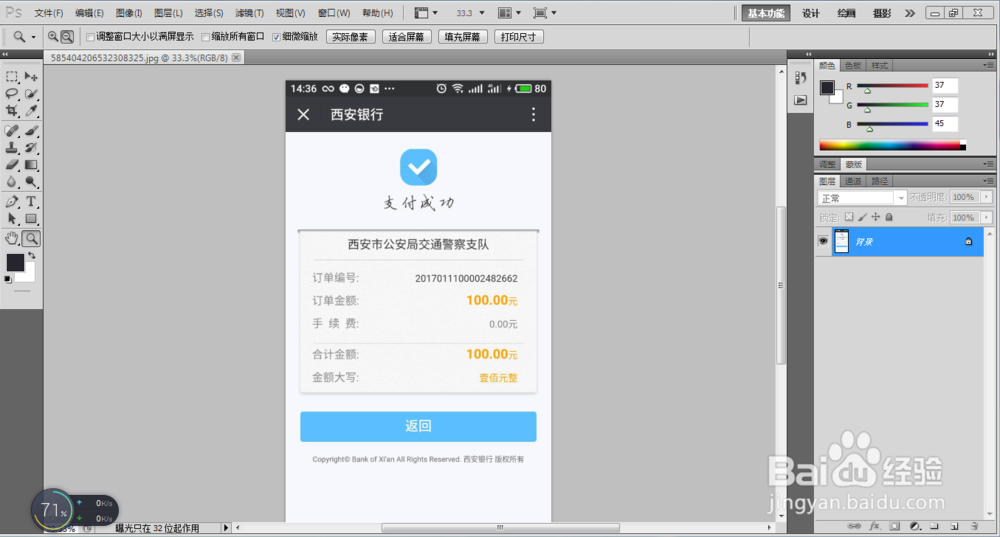Open the view extras dropdown
The height and width of the screenshot is (537, 1000).
pos(425,13)
